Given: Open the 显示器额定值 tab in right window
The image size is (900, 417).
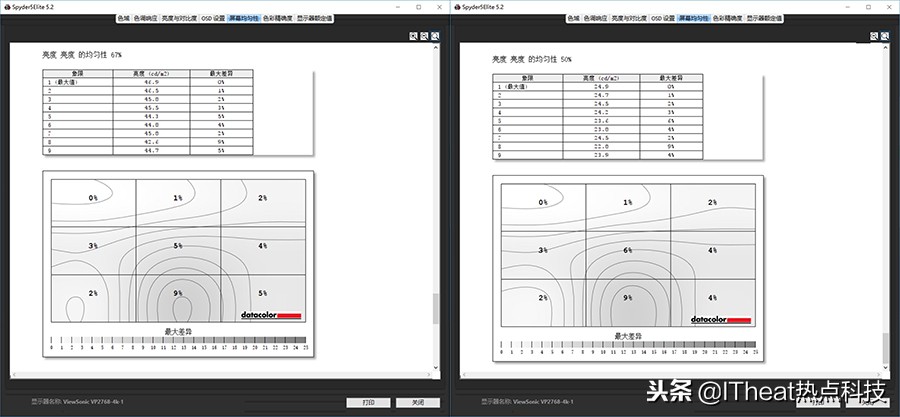Looking at the screenshot, I should tap(764, 18).
